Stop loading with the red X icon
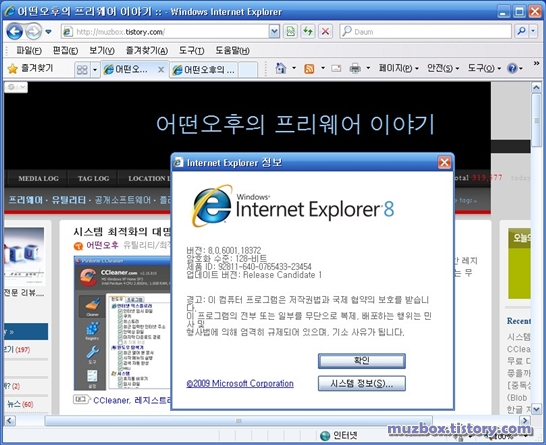546x445 pixels. [x=325, y=32]
